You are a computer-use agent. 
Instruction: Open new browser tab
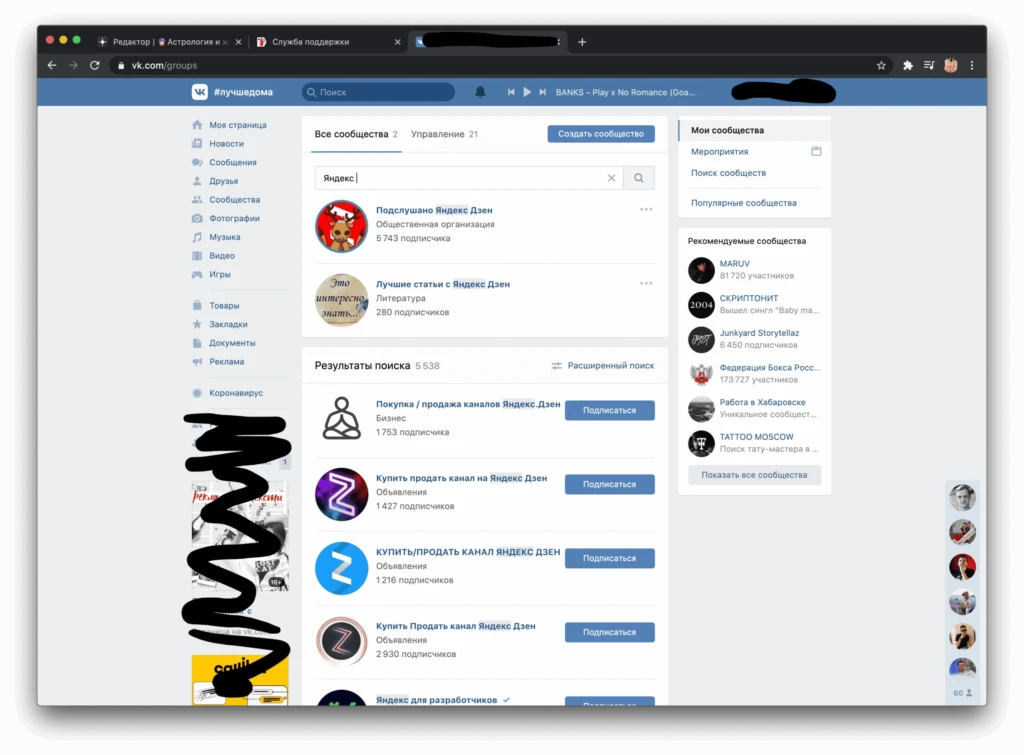582,42
